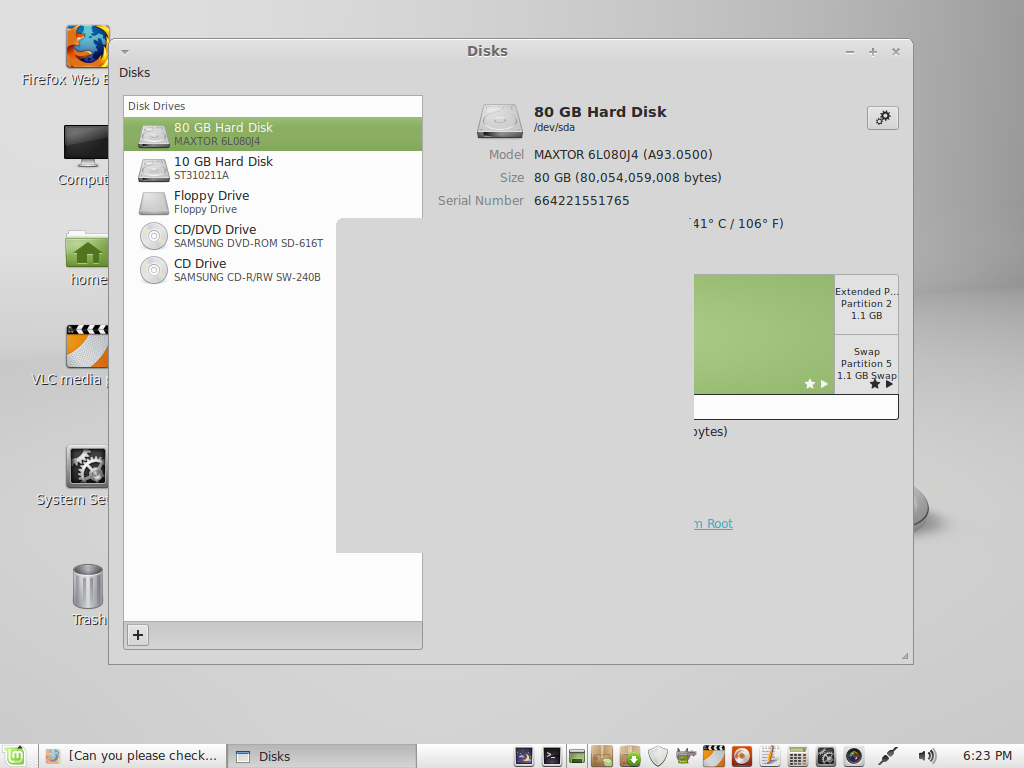Click the 41° C / 106° F temperature text
1024x768 pixels.
[x=738, y=224]
